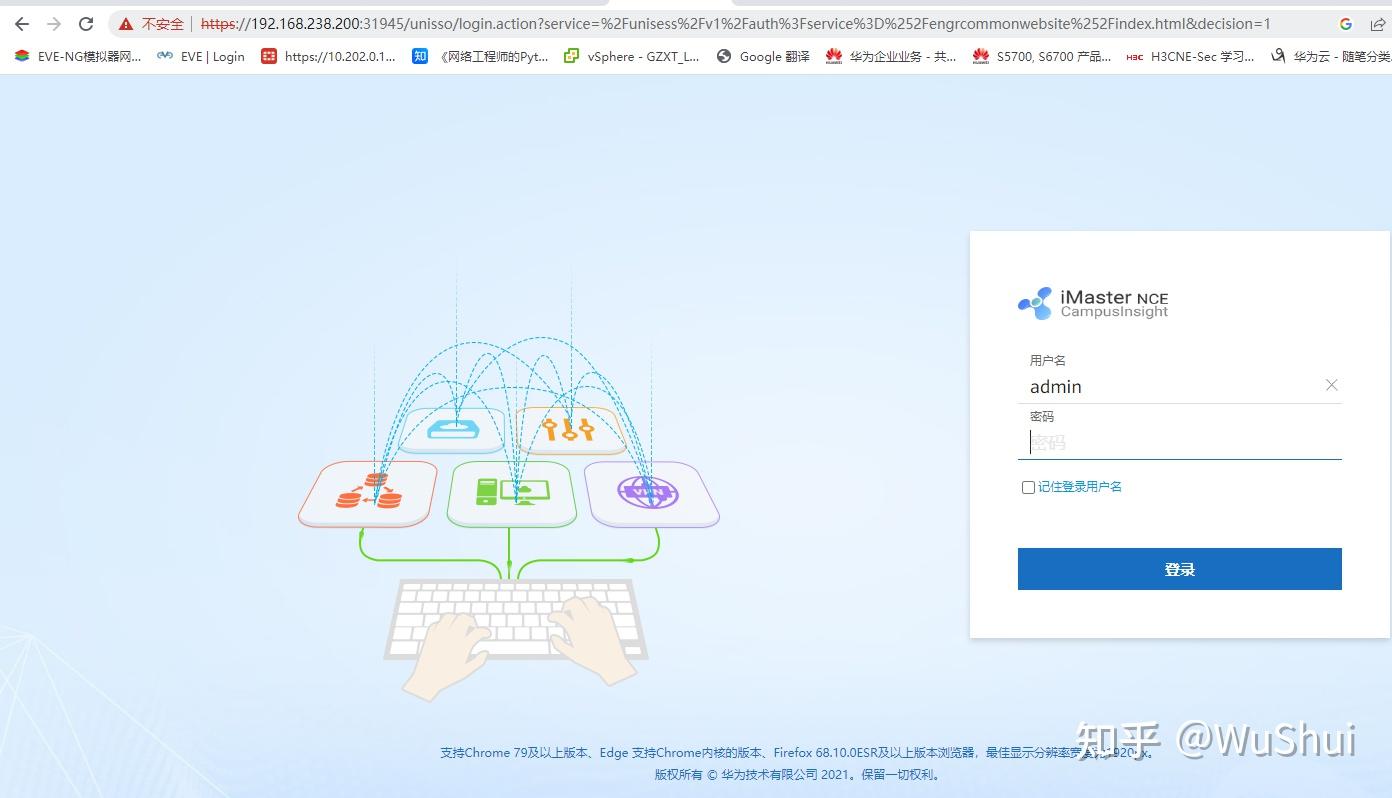The height and width of the screenshot is (798, 1392).
Task: Reload the login page
Action: (86, 23)
